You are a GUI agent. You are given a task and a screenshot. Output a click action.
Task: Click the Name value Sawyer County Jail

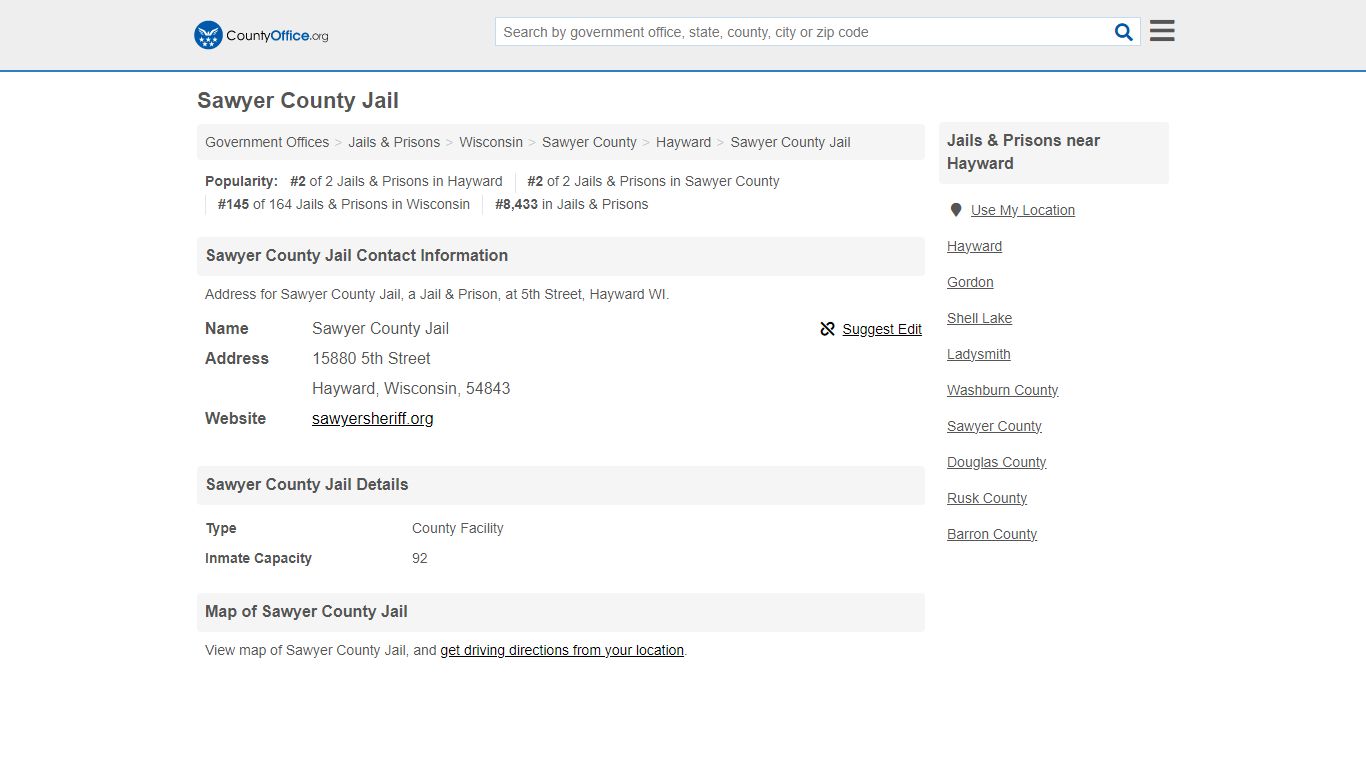(380, 328)
